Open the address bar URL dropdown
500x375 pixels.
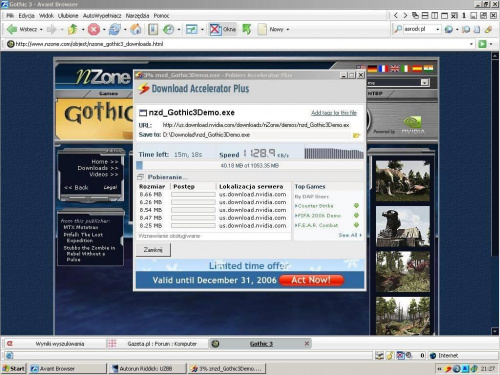click(471, 44)
